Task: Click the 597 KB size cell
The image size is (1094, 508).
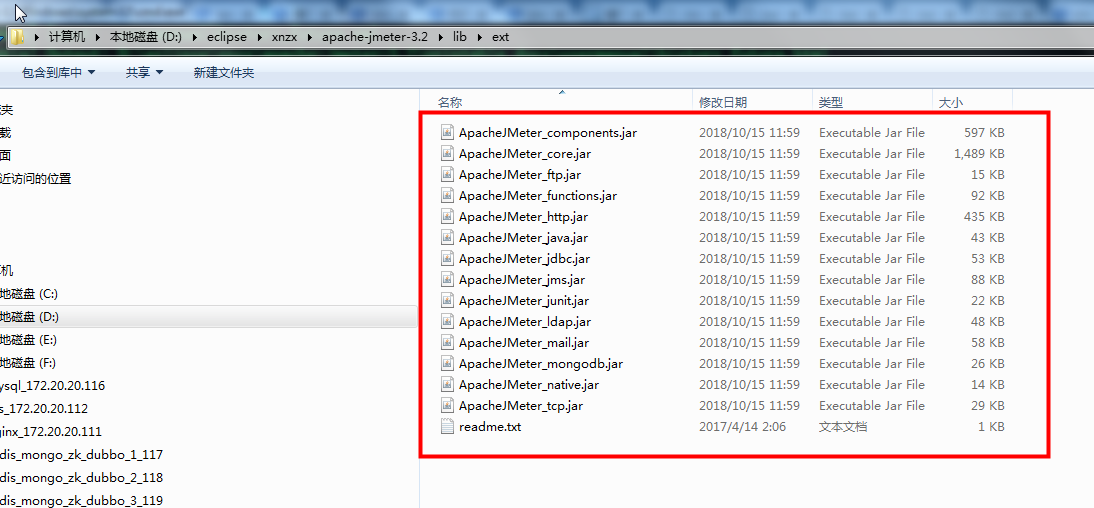Action: tap(984, 133)
